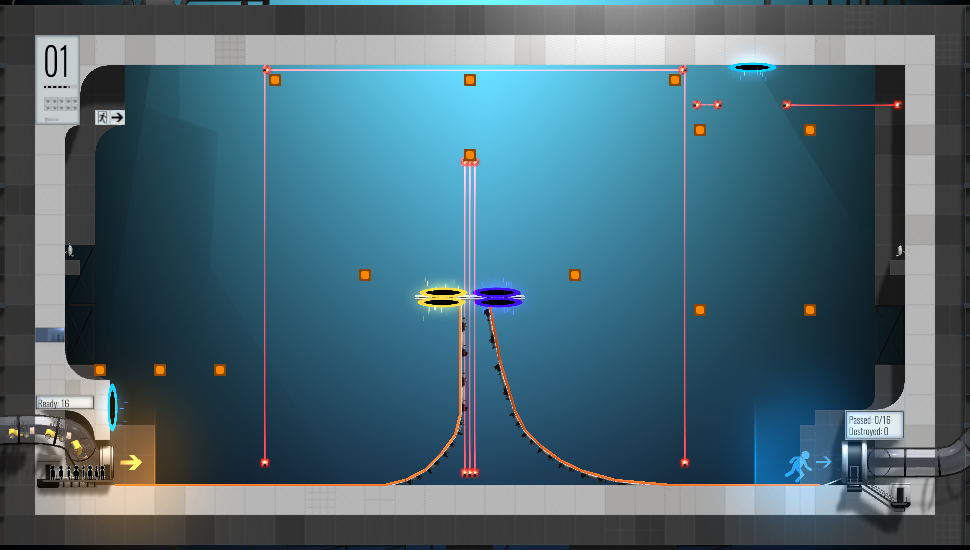Click the orange node at top center of chamber

(470, 80)
